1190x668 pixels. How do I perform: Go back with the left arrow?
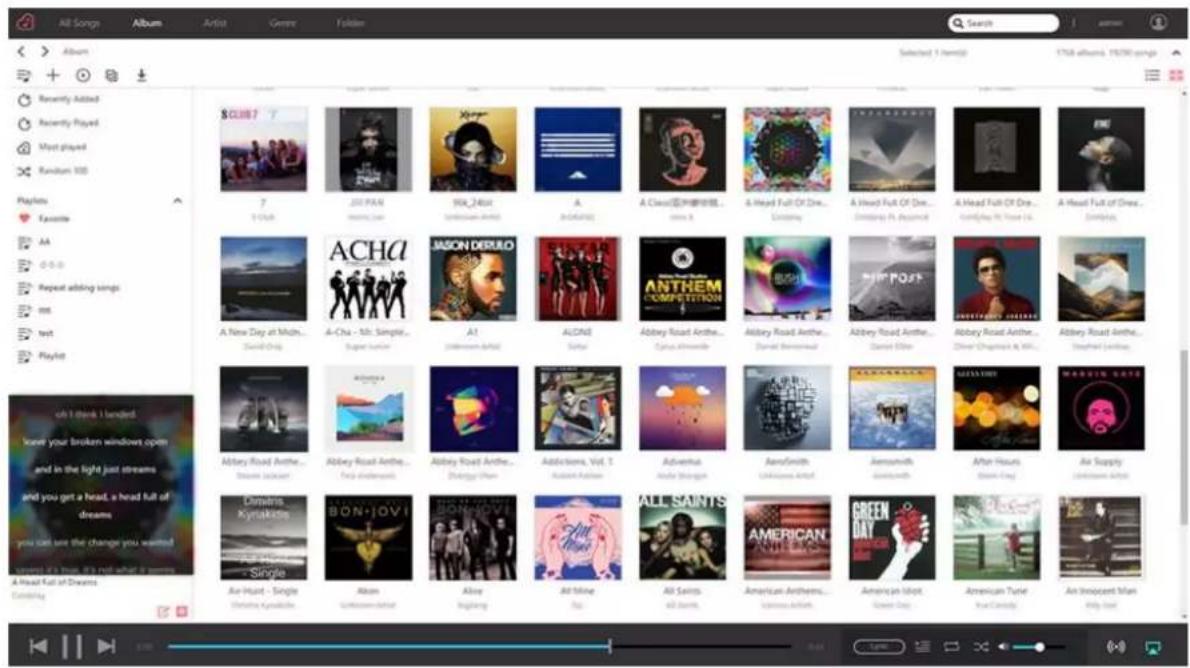pyautogui.click(x=21, y=52)
